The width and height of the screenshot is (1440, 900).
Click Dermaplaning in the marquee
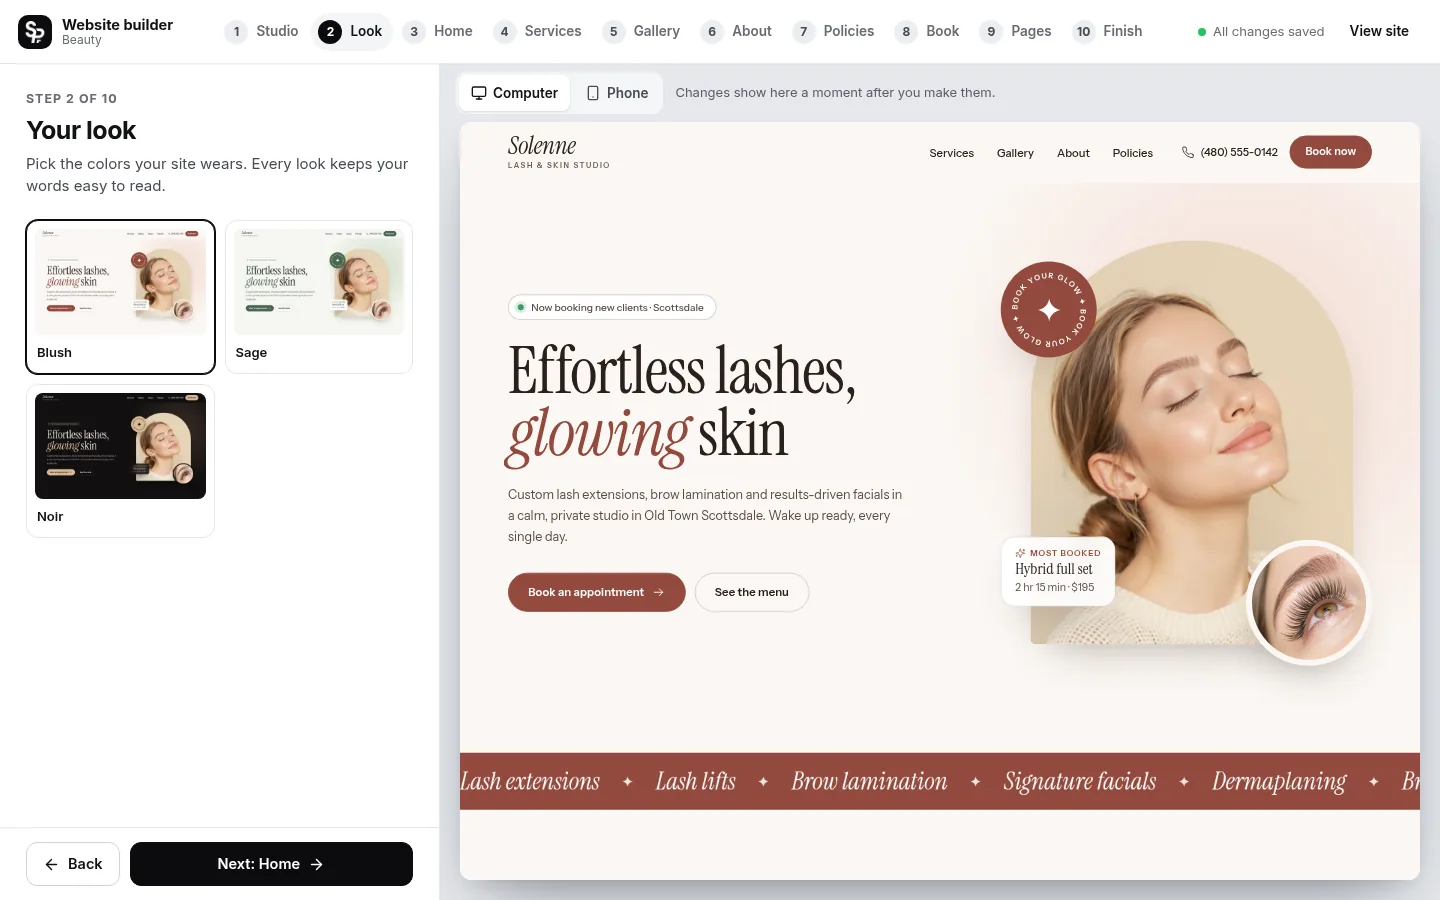[1279, 781]
